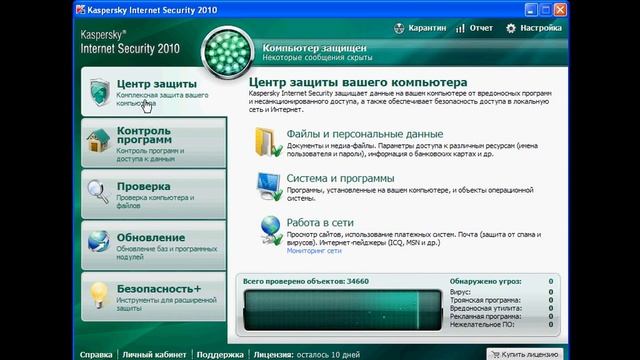This screenshot has width=640, height=360.
Task: Switch to the Контроль программ section
Action: coord(153,142)
